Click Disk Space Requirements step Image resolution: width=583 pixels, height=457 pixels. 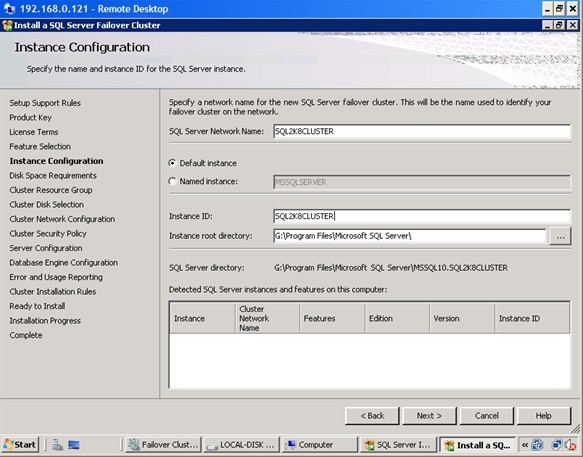pos(53,176)
